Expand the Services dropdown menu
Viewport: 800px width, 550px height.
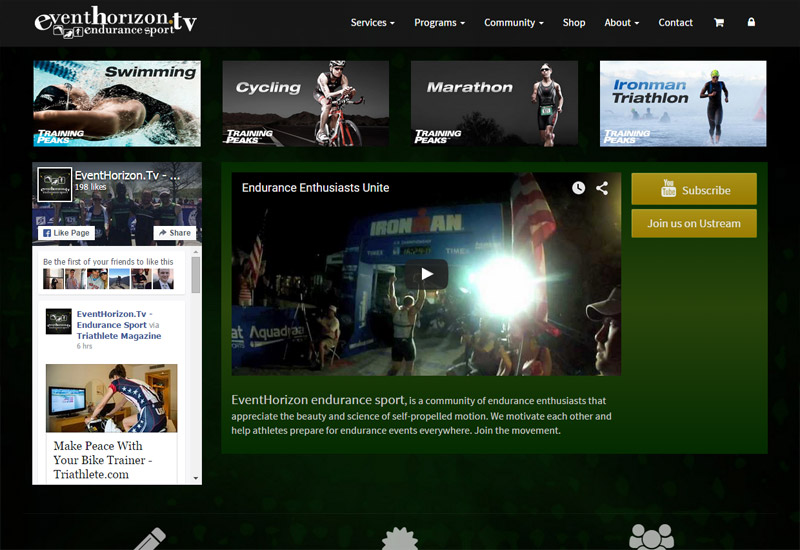click(372, 22)
